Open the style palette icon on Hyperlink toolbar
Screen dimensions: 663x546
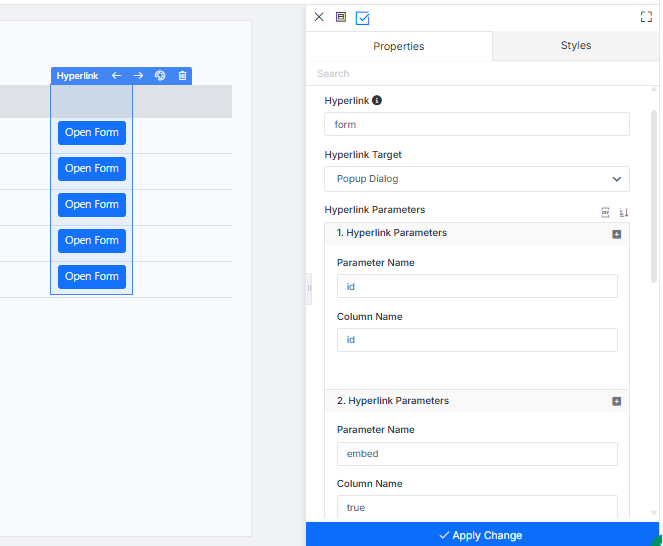tap(160, 76)
